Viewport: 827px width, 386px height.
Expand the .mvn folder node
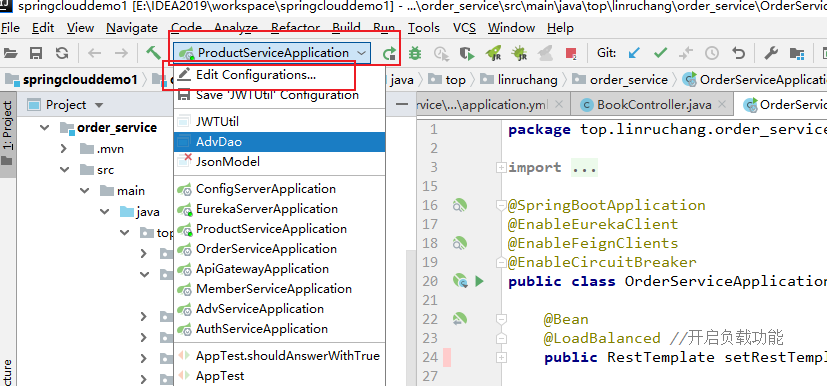point(64,149)
